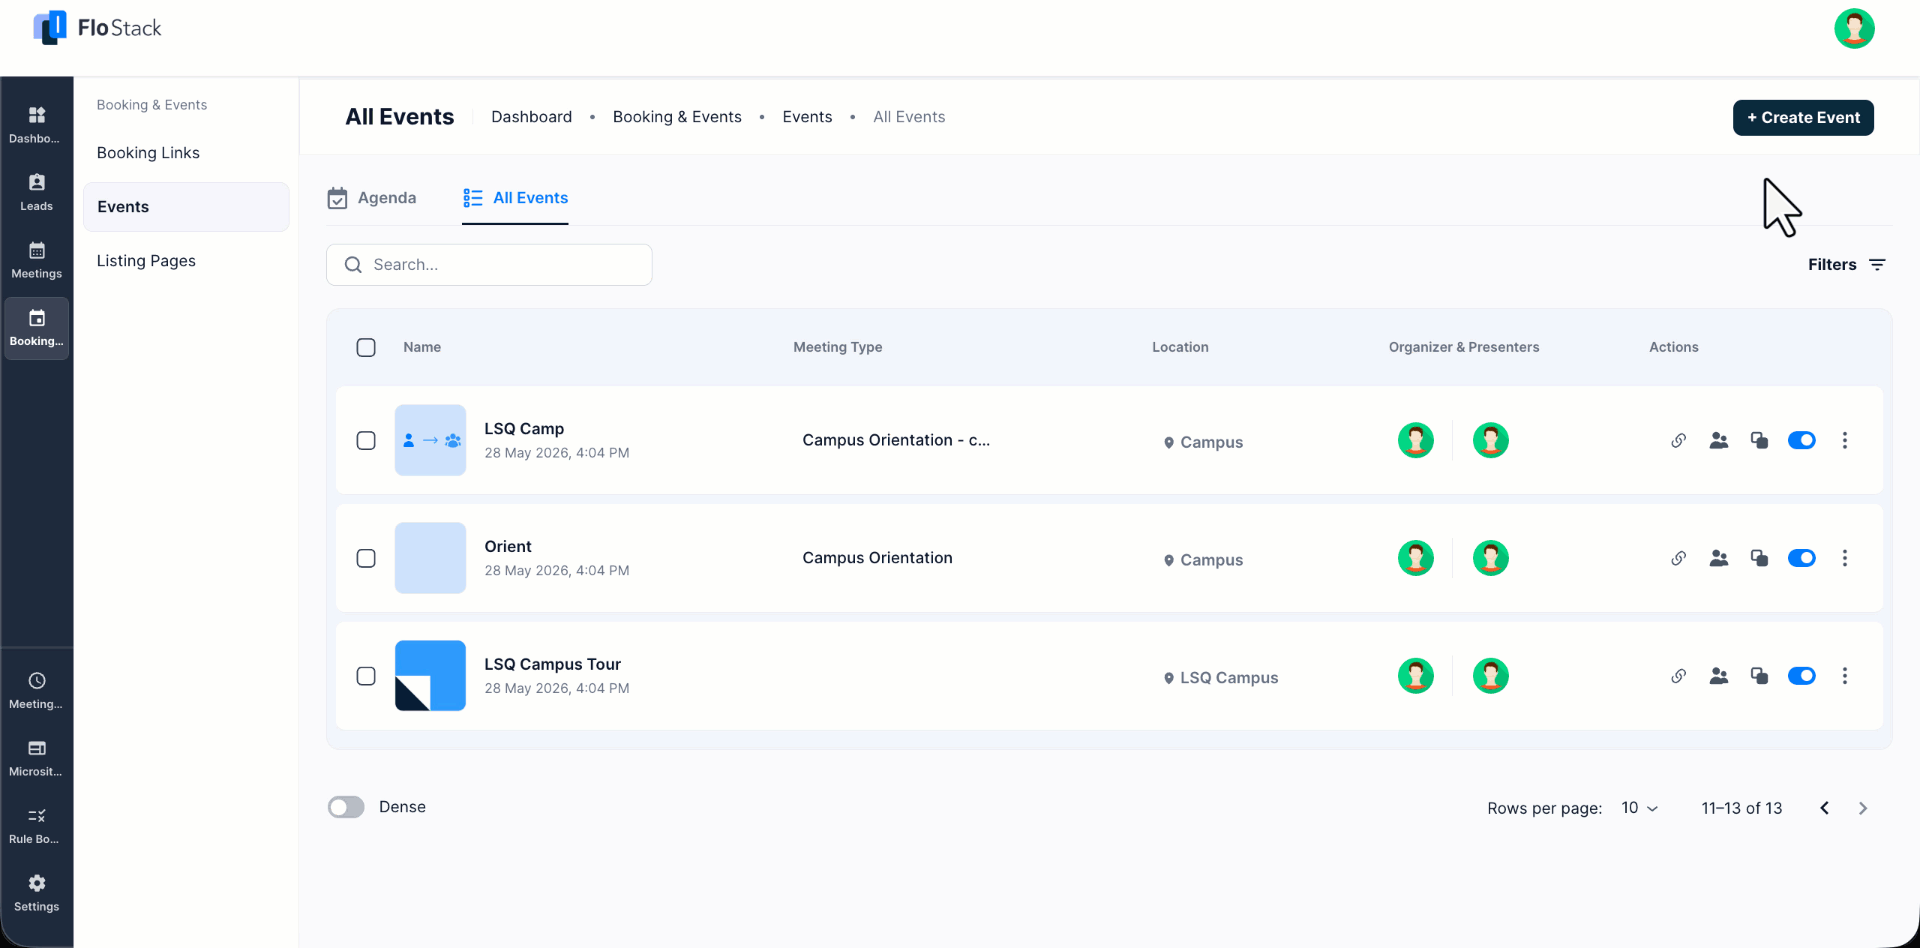Image resolution: width=1920 pixels, height=948 pixels.
Task: Go to Meetings in sidebar
Action: [37, 260]
